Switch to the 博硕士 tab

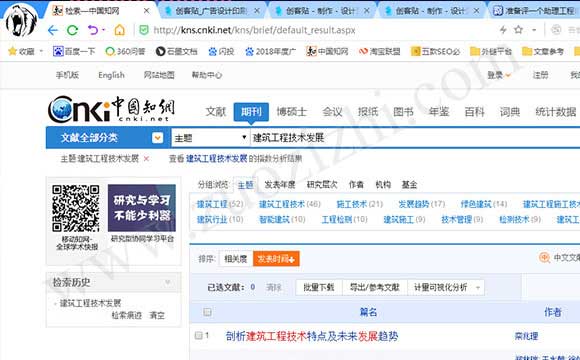click(291, 112)
